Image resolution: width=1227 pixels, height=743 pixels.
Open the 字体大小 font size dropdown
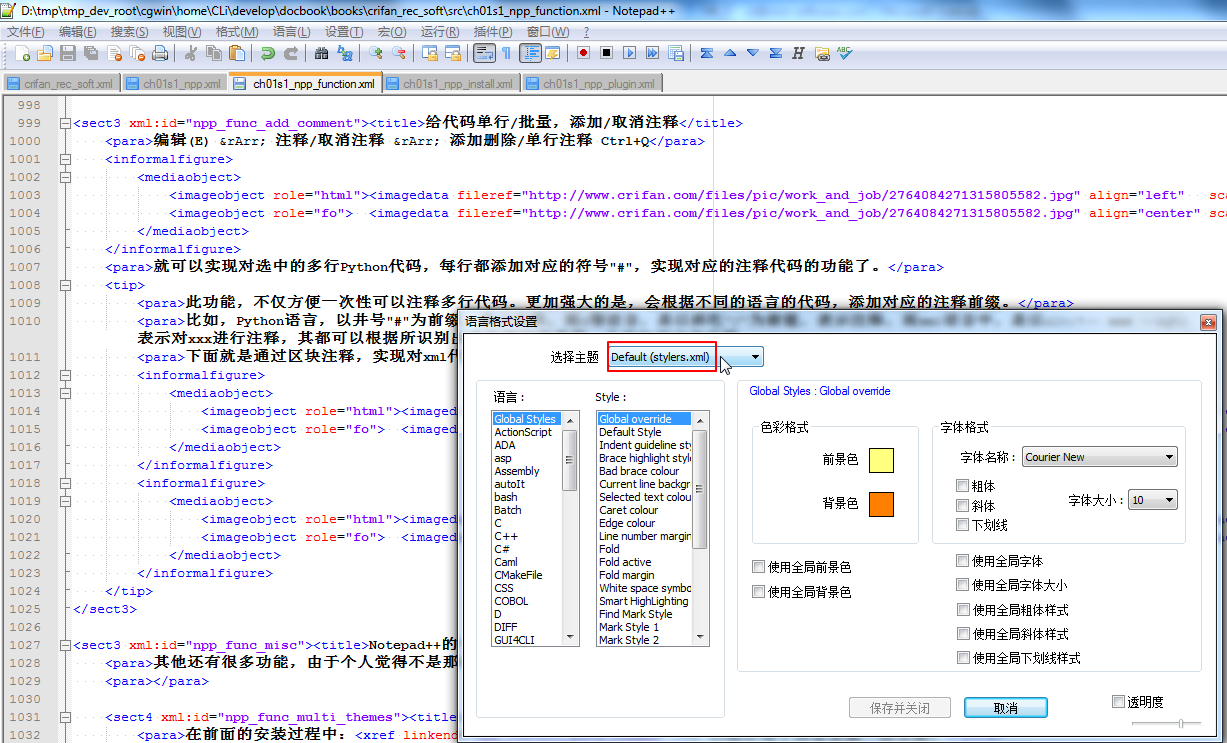(1152, 500)
